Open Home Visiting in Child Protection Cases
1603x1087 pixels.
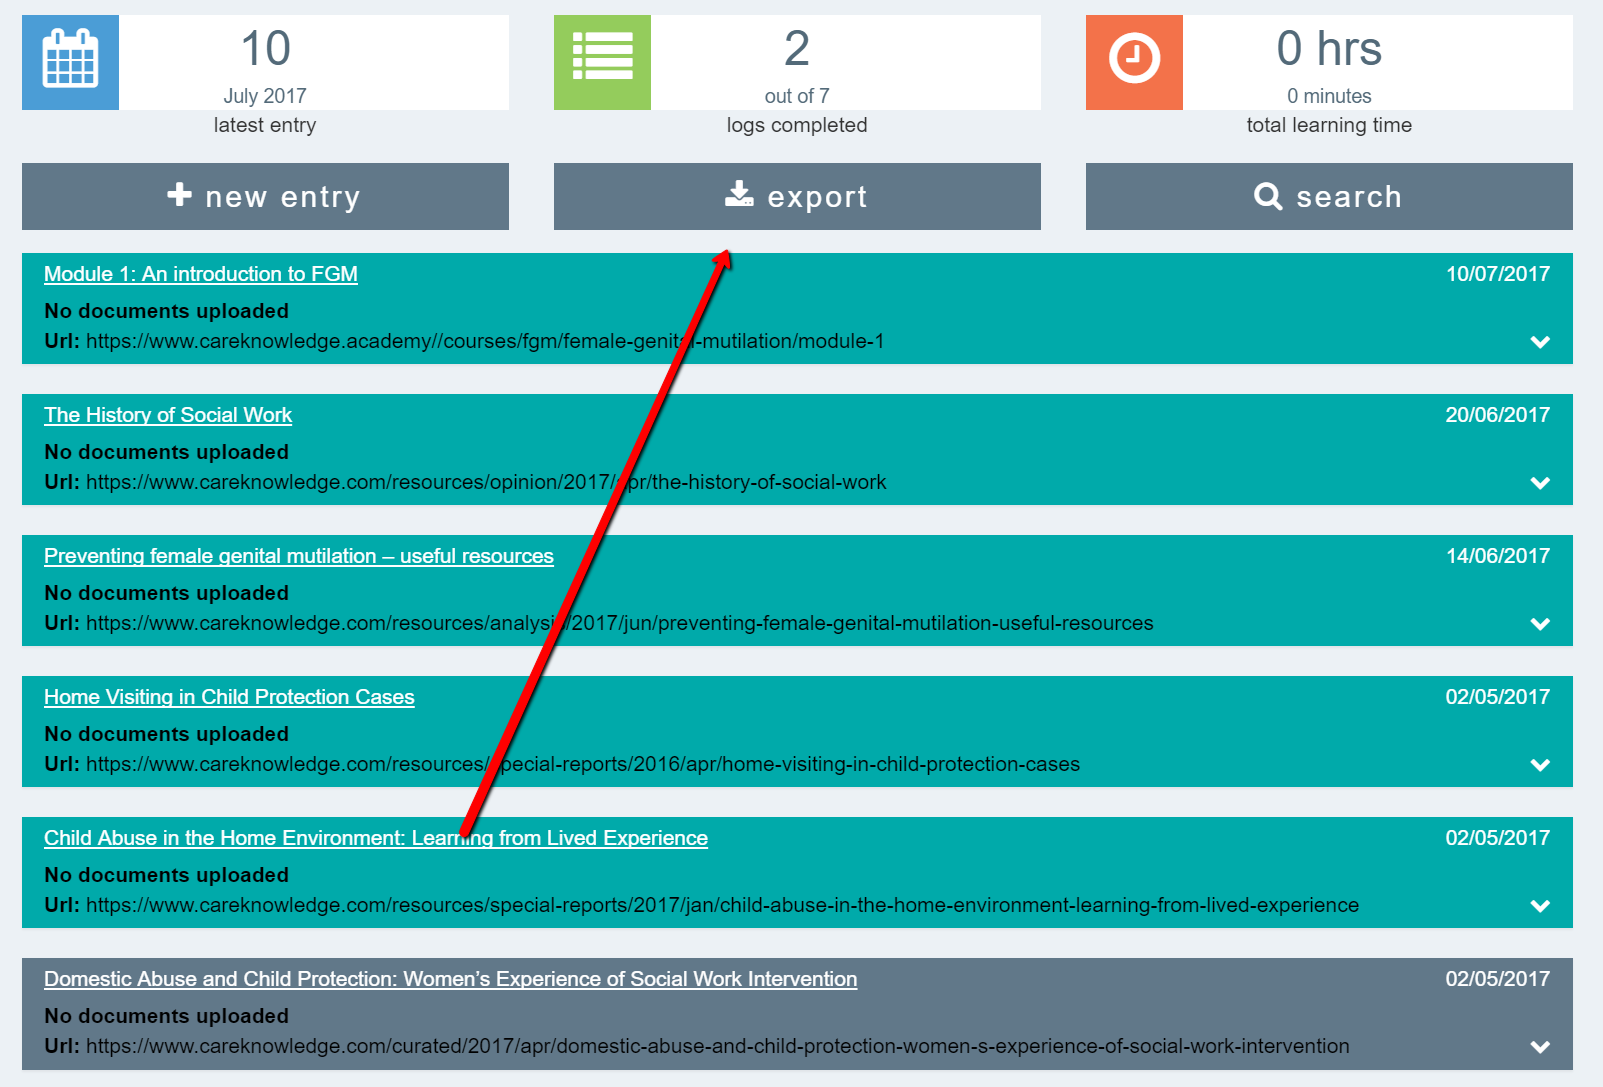point(229,697)
